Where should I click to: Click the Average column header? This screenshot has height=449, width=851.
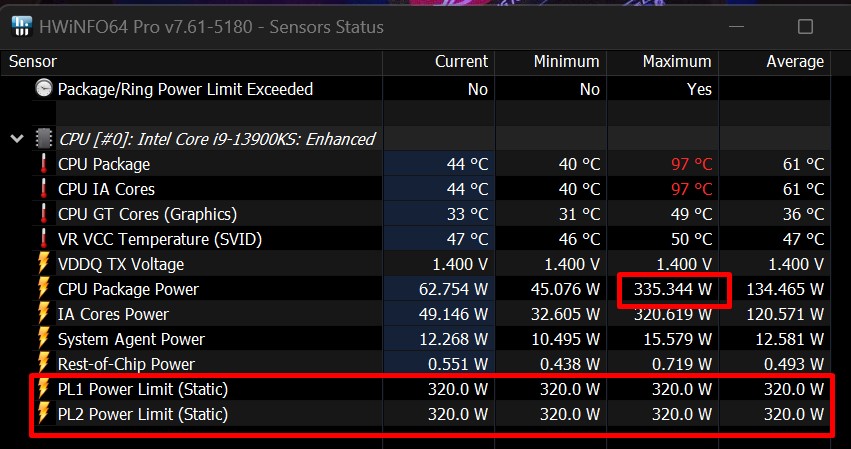[795, 61]
